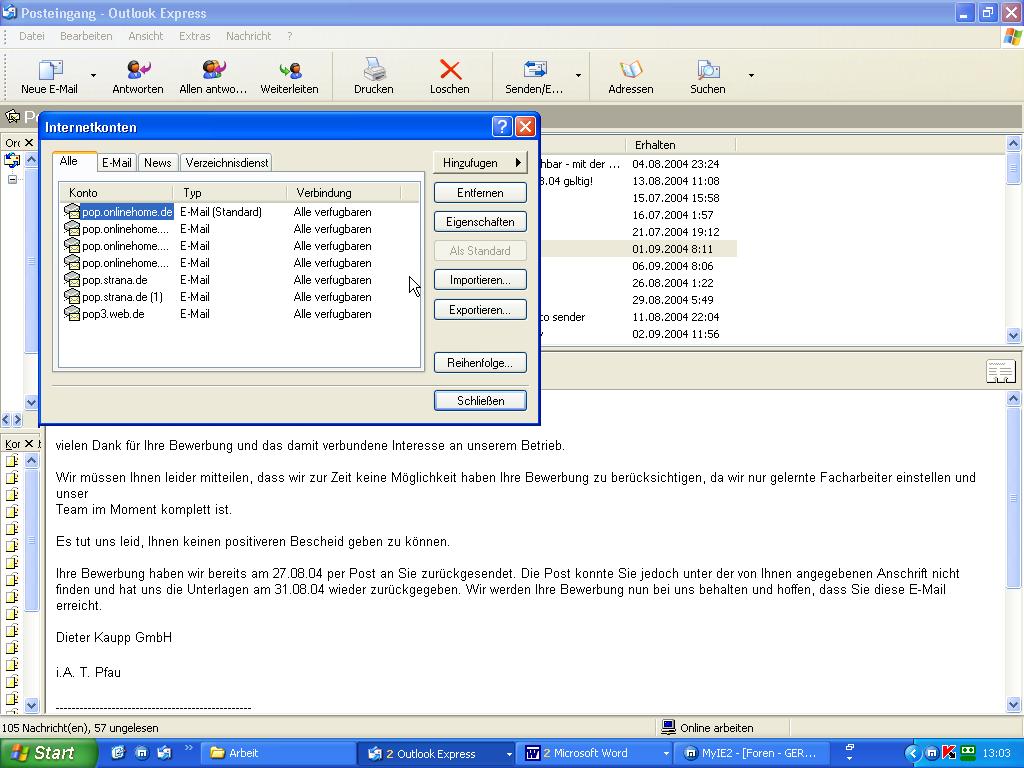Viewport: 1024px width, 768px height.
Task: Open account Eigenschaften
Action: pos(480,222)
